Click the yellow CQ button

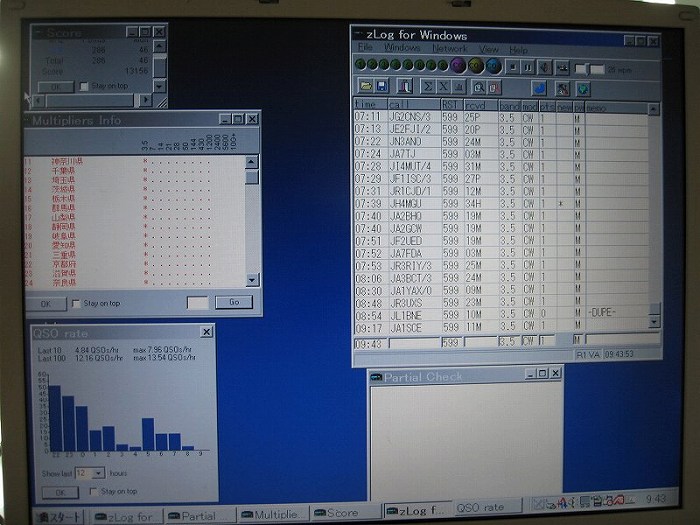tap(476, 67)
